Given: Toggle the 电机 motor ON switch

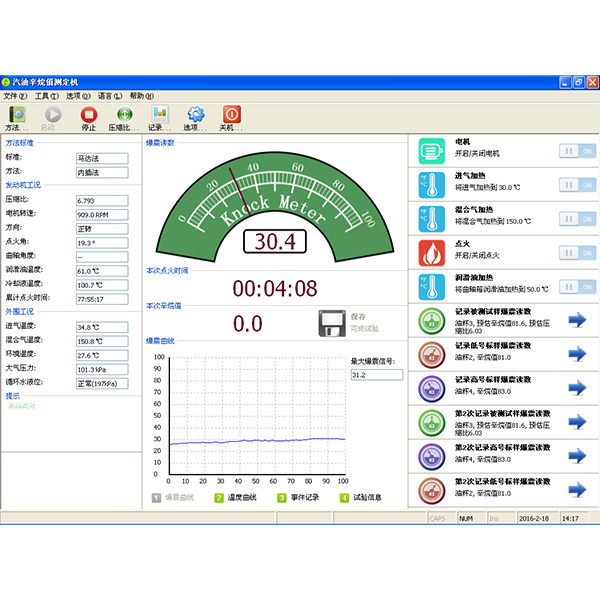Looking at the screenshot, I should (577, 151).
